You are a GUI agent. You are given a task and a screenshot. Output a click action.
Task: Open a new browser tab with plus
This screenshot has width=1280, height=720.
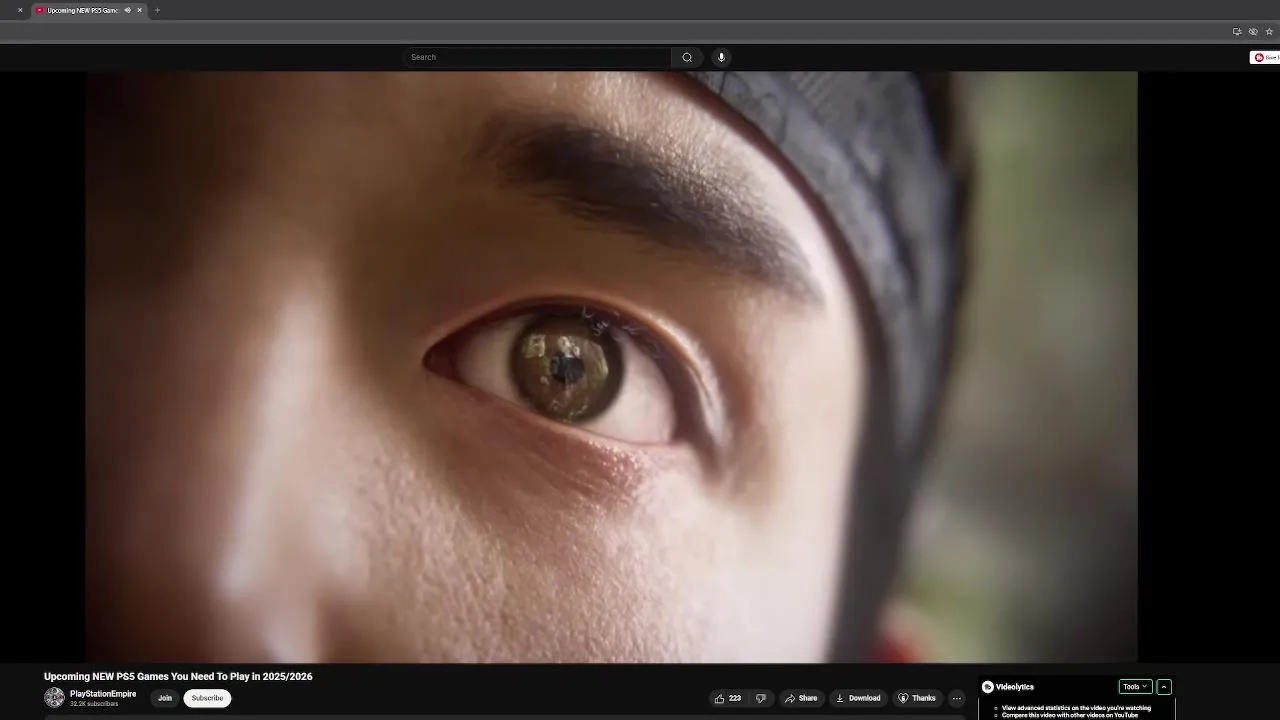(157, 10)
